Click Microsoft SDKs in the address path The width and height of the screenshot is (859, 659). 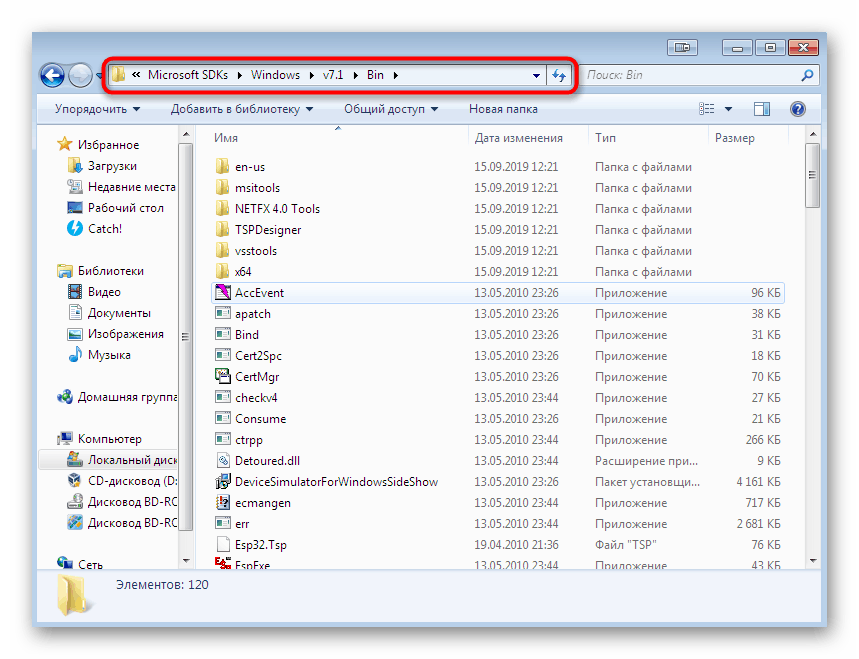[188, 75]
